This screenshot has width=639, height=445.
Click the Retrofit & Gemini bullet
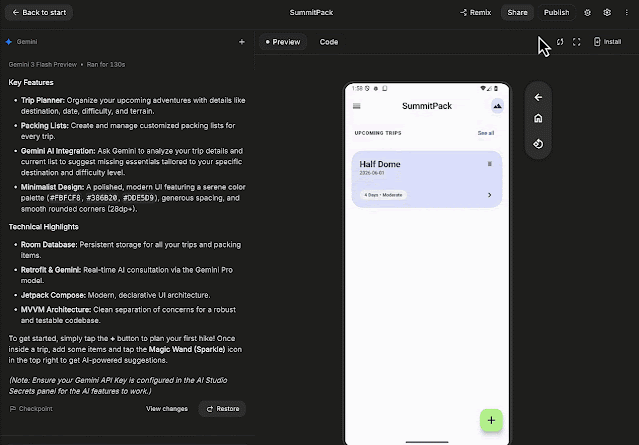[127, 275]
